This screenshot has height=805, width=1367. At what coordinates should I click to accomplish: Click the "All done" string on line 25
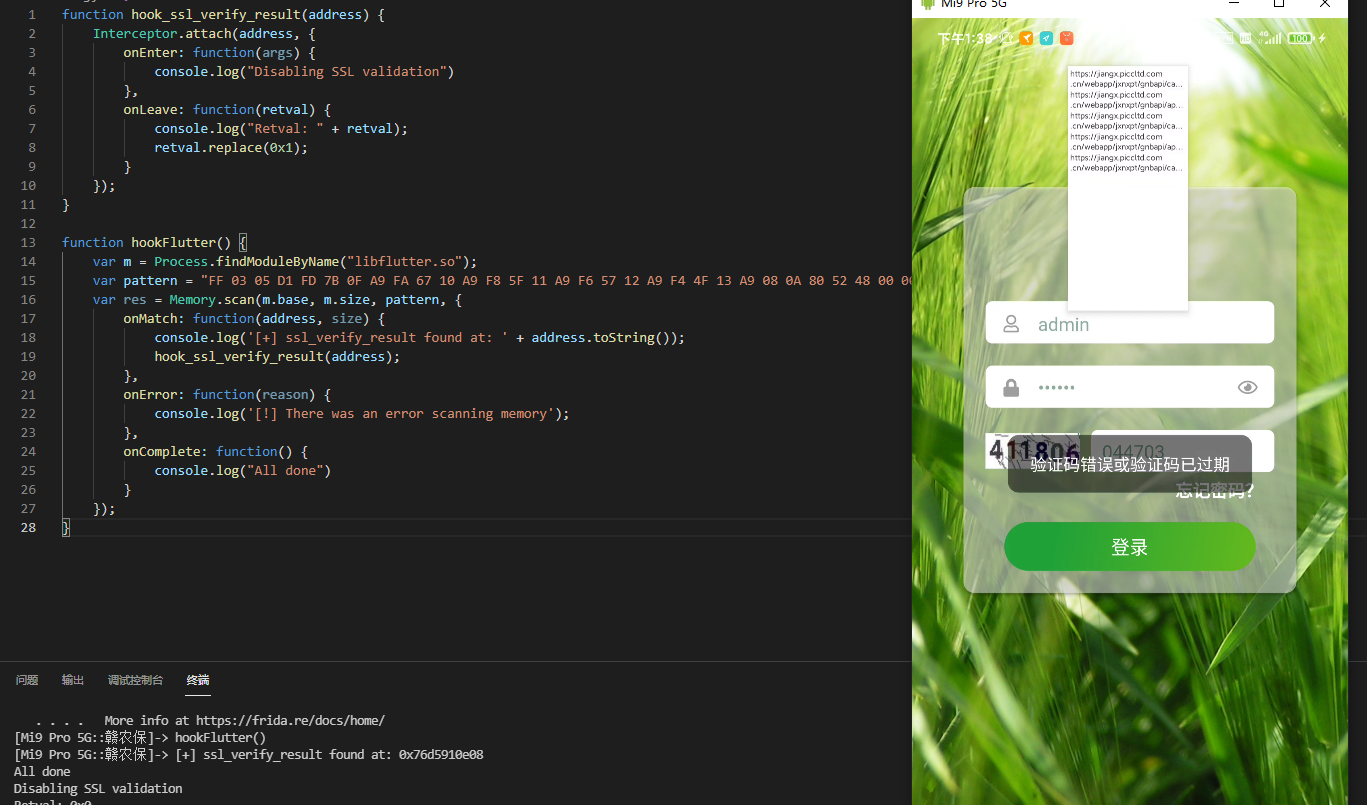285,470
